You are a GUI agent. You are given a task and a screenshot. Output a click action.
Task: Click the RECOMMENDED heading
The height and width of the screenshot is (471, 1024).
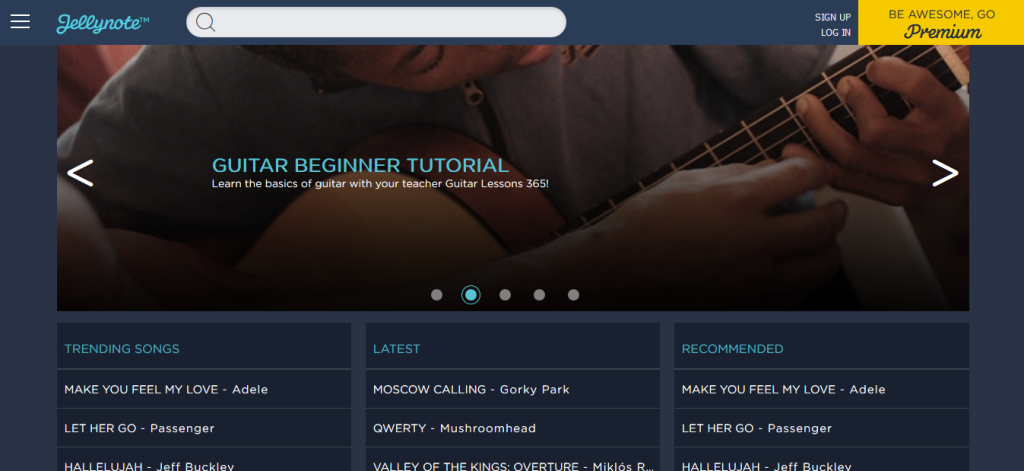click(732, 349)
